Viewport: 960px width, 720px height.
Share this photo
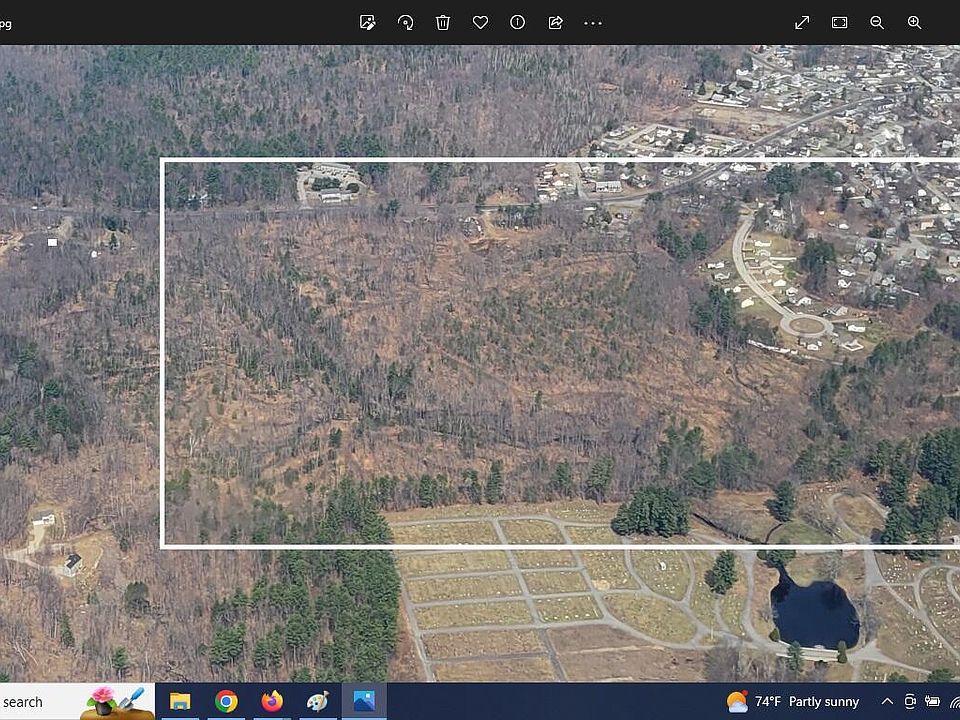pos(555,22)
